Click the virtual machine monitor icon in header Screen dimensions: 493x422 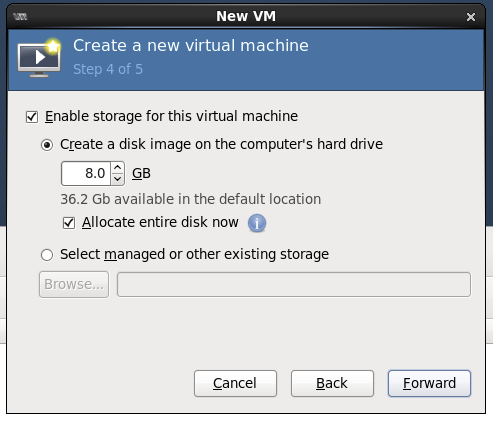(x=39, y=58)
